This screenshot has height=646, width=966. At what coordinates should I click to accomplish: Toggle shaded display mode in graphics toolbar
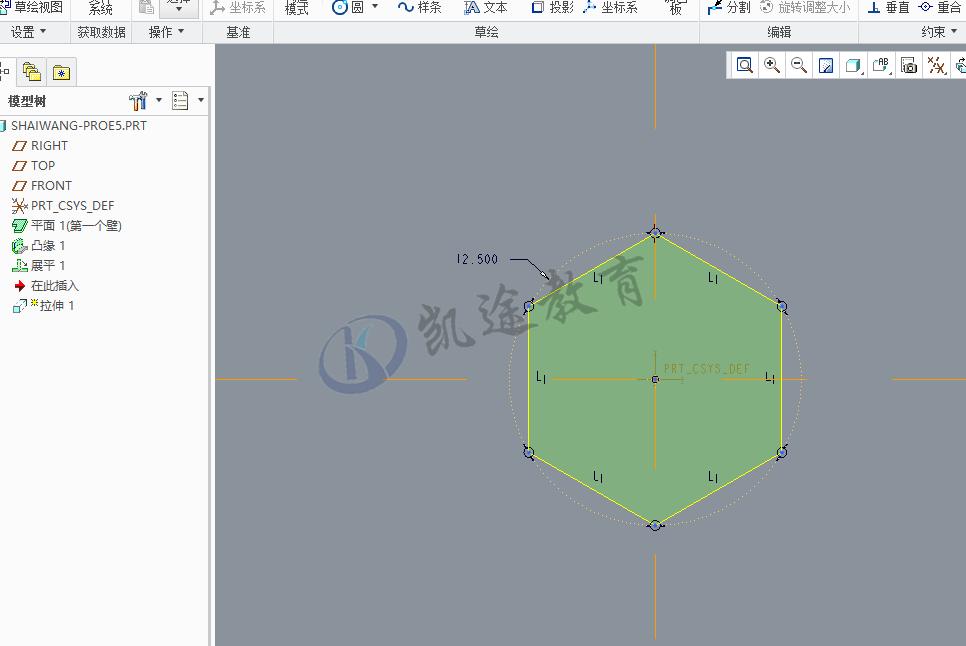[852, 65]
